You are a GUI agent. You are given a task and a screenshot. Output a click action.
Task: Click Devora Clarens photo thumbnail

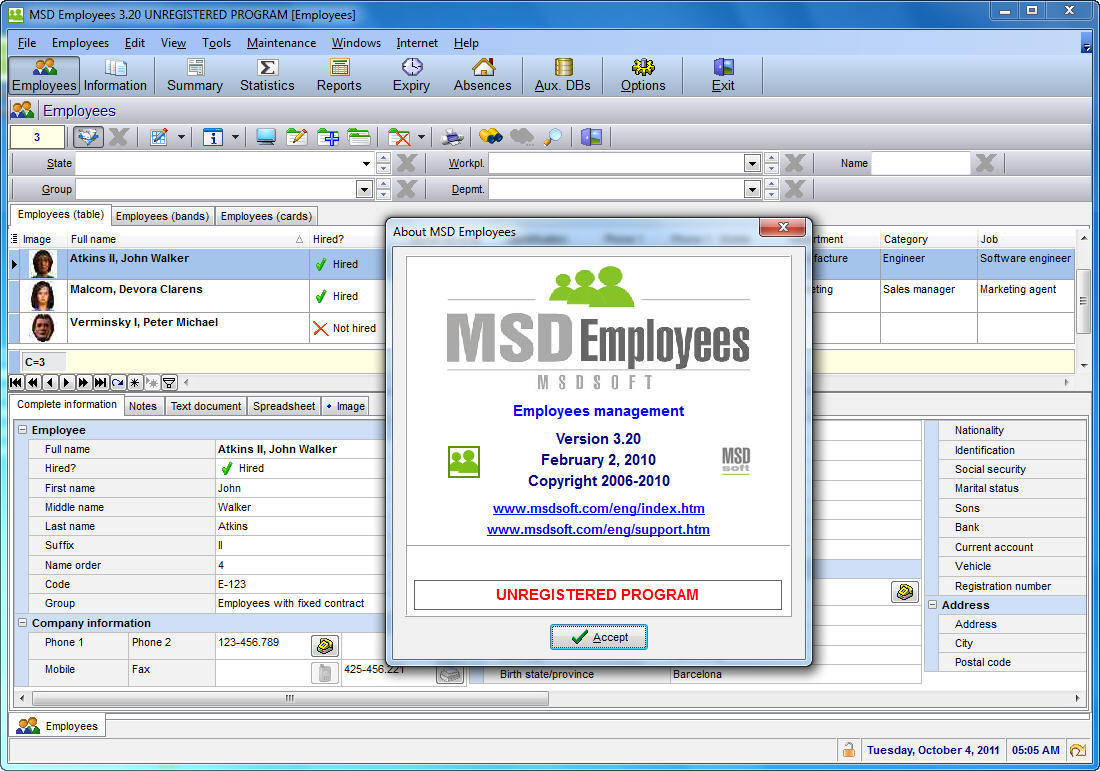(x=43, y=295)
